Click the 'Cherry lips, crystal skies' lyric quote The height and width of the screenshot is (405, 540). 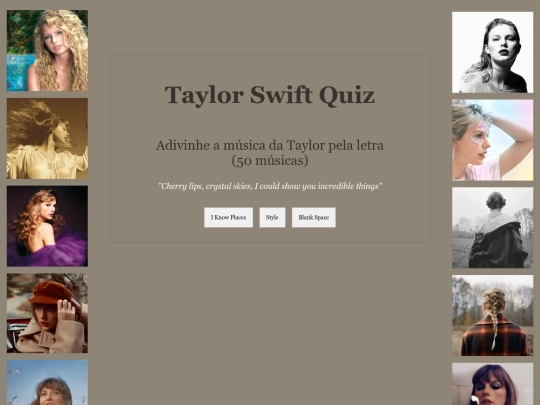pyautogui.click(x=270, y=186)
